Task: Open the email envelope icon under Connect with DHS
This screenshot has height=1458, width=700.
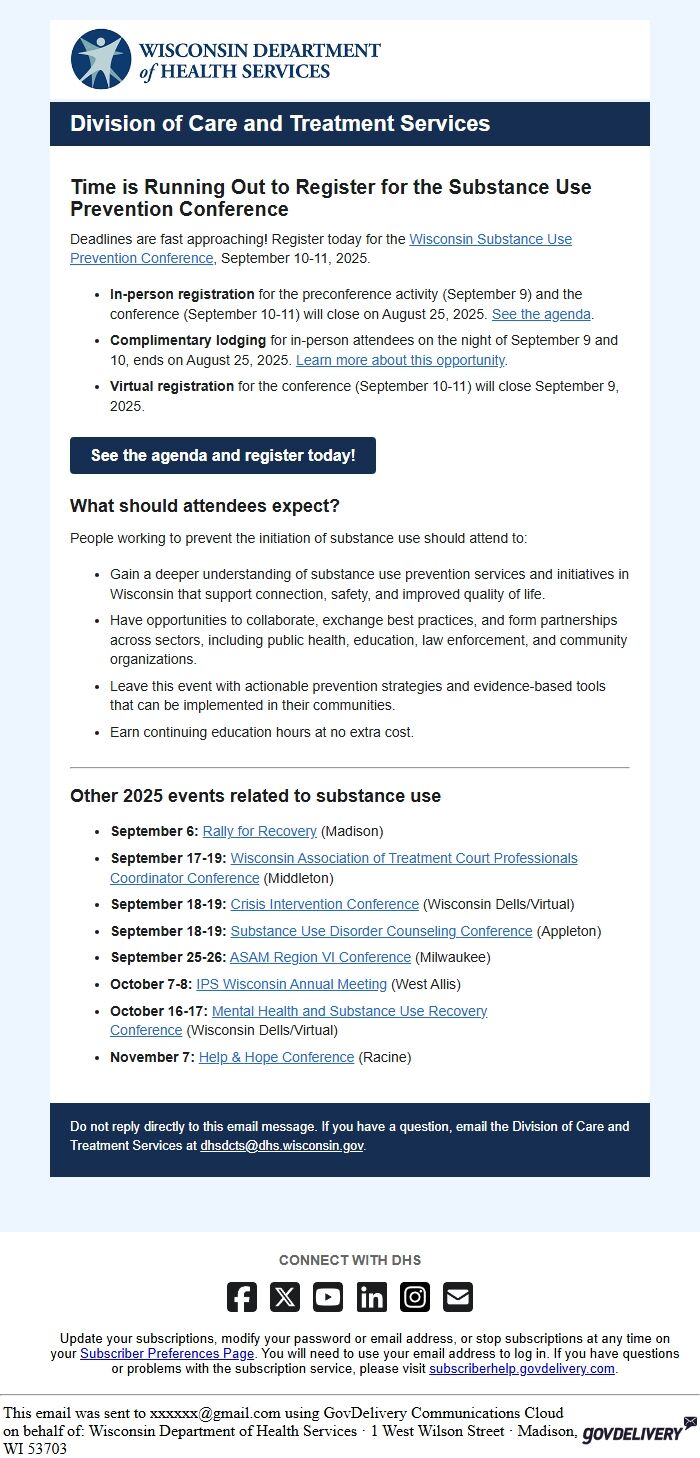Action: click(x=457, y=1297)
